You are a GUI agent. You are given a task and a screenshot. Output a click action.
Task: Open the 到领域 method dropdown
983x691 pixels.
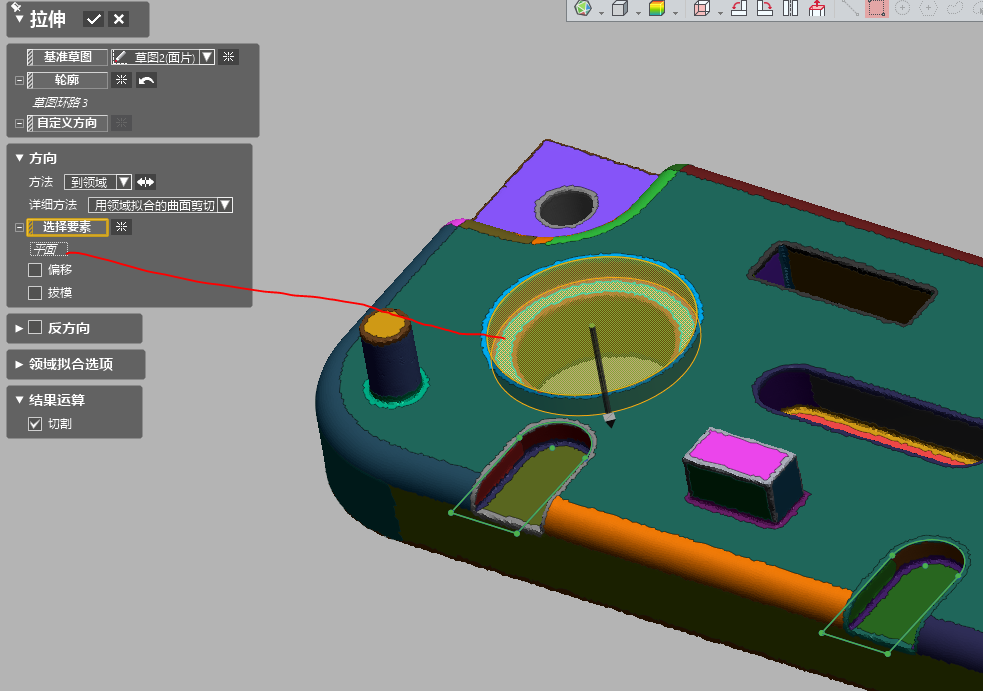pos(124,182)
